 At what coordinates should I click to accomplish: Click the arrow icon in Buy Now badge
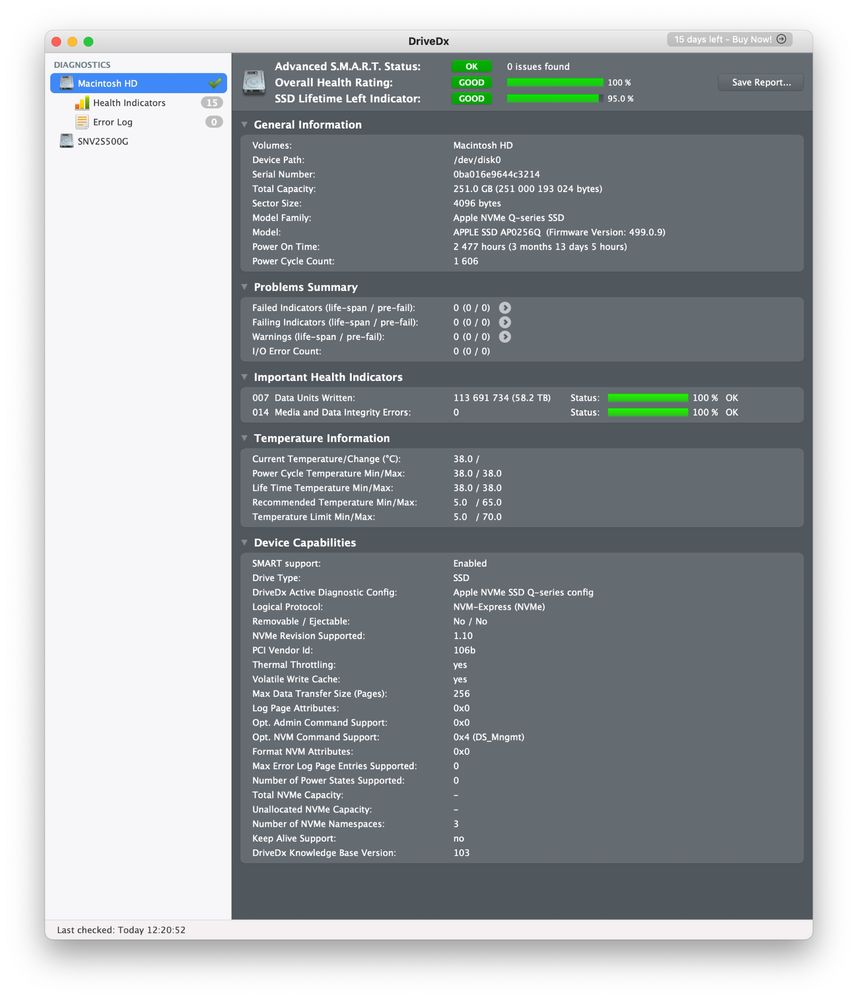(782, 39)
